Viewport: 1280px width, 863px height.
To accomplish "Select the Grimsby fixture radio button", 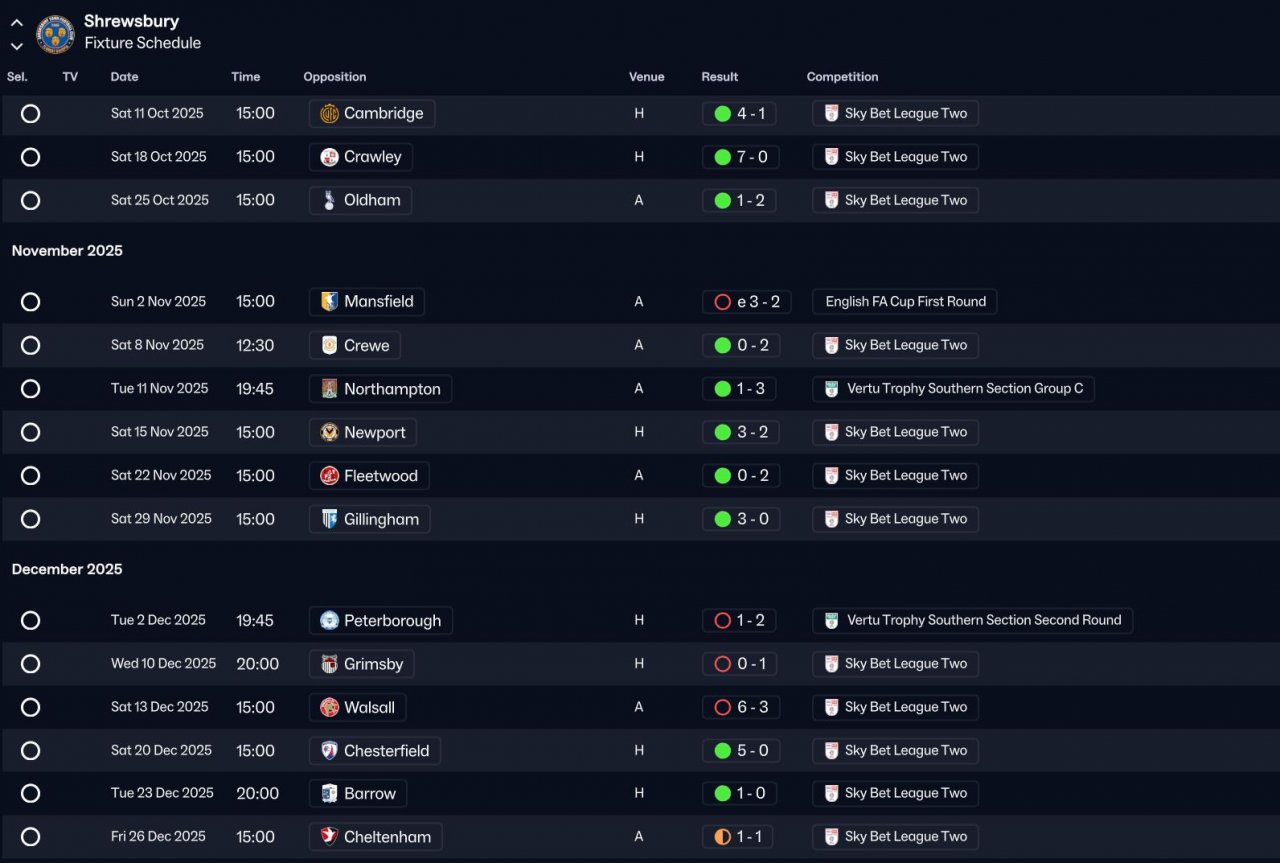I will [x=31, y=664].
